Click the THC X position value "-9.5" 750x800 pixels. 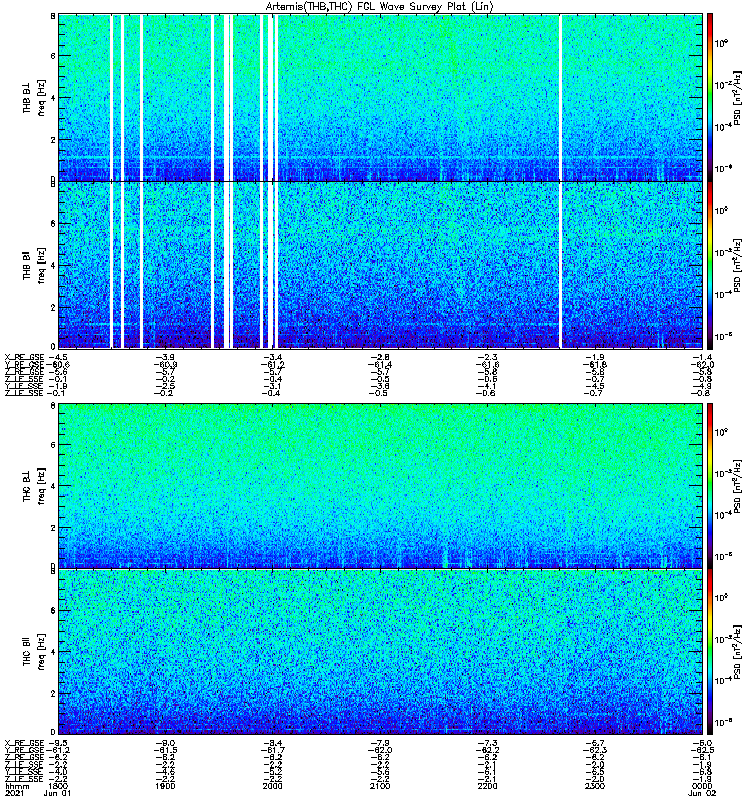[58, 743]
